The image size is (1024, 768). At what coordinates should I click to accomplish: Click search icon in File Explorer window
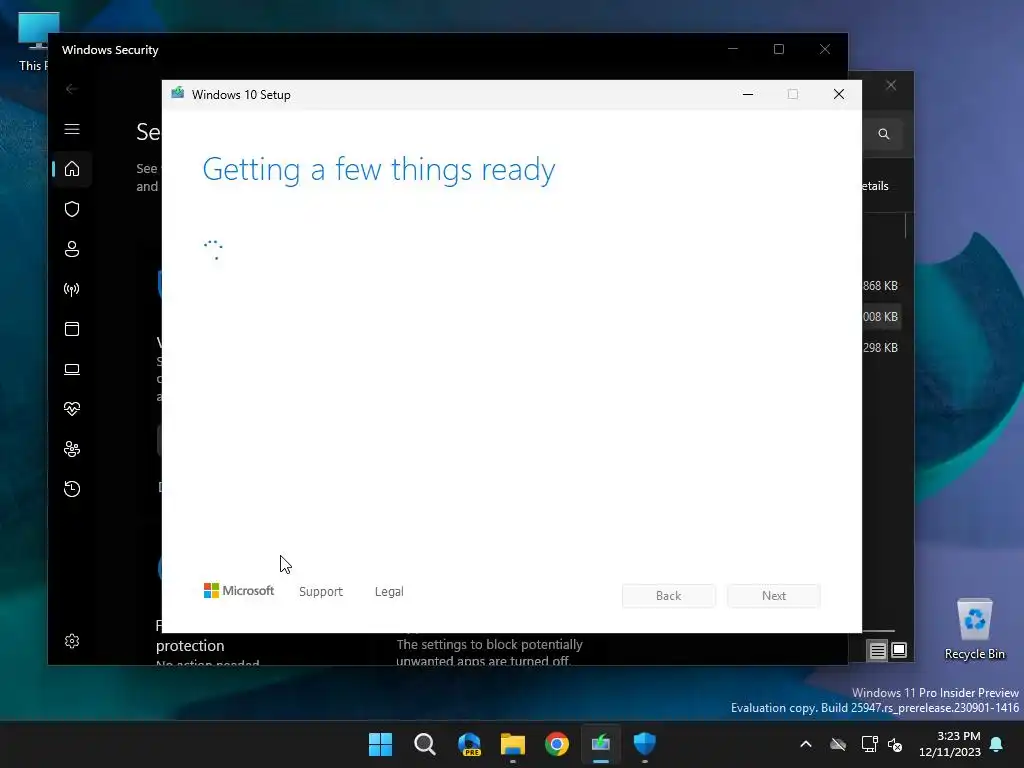tap(884, 134)
